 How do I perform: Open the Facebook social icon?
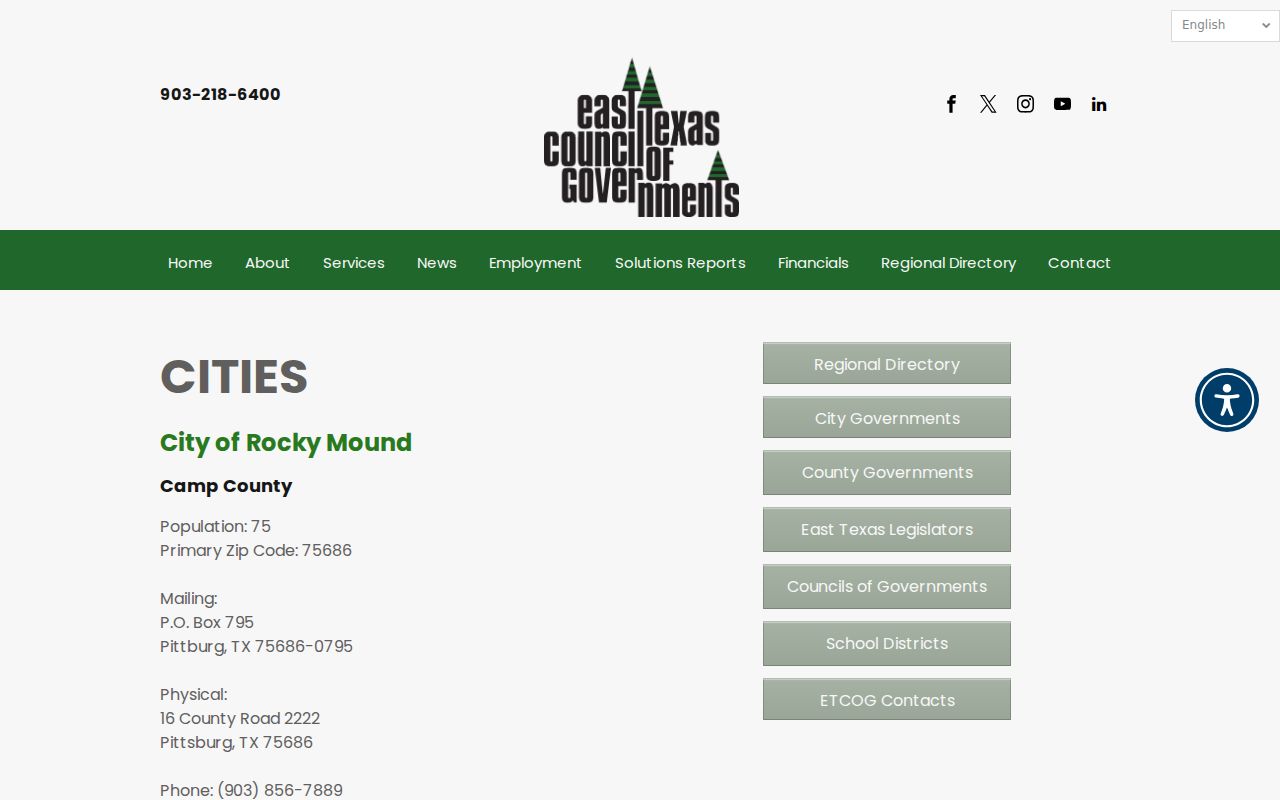coord(951,104)
